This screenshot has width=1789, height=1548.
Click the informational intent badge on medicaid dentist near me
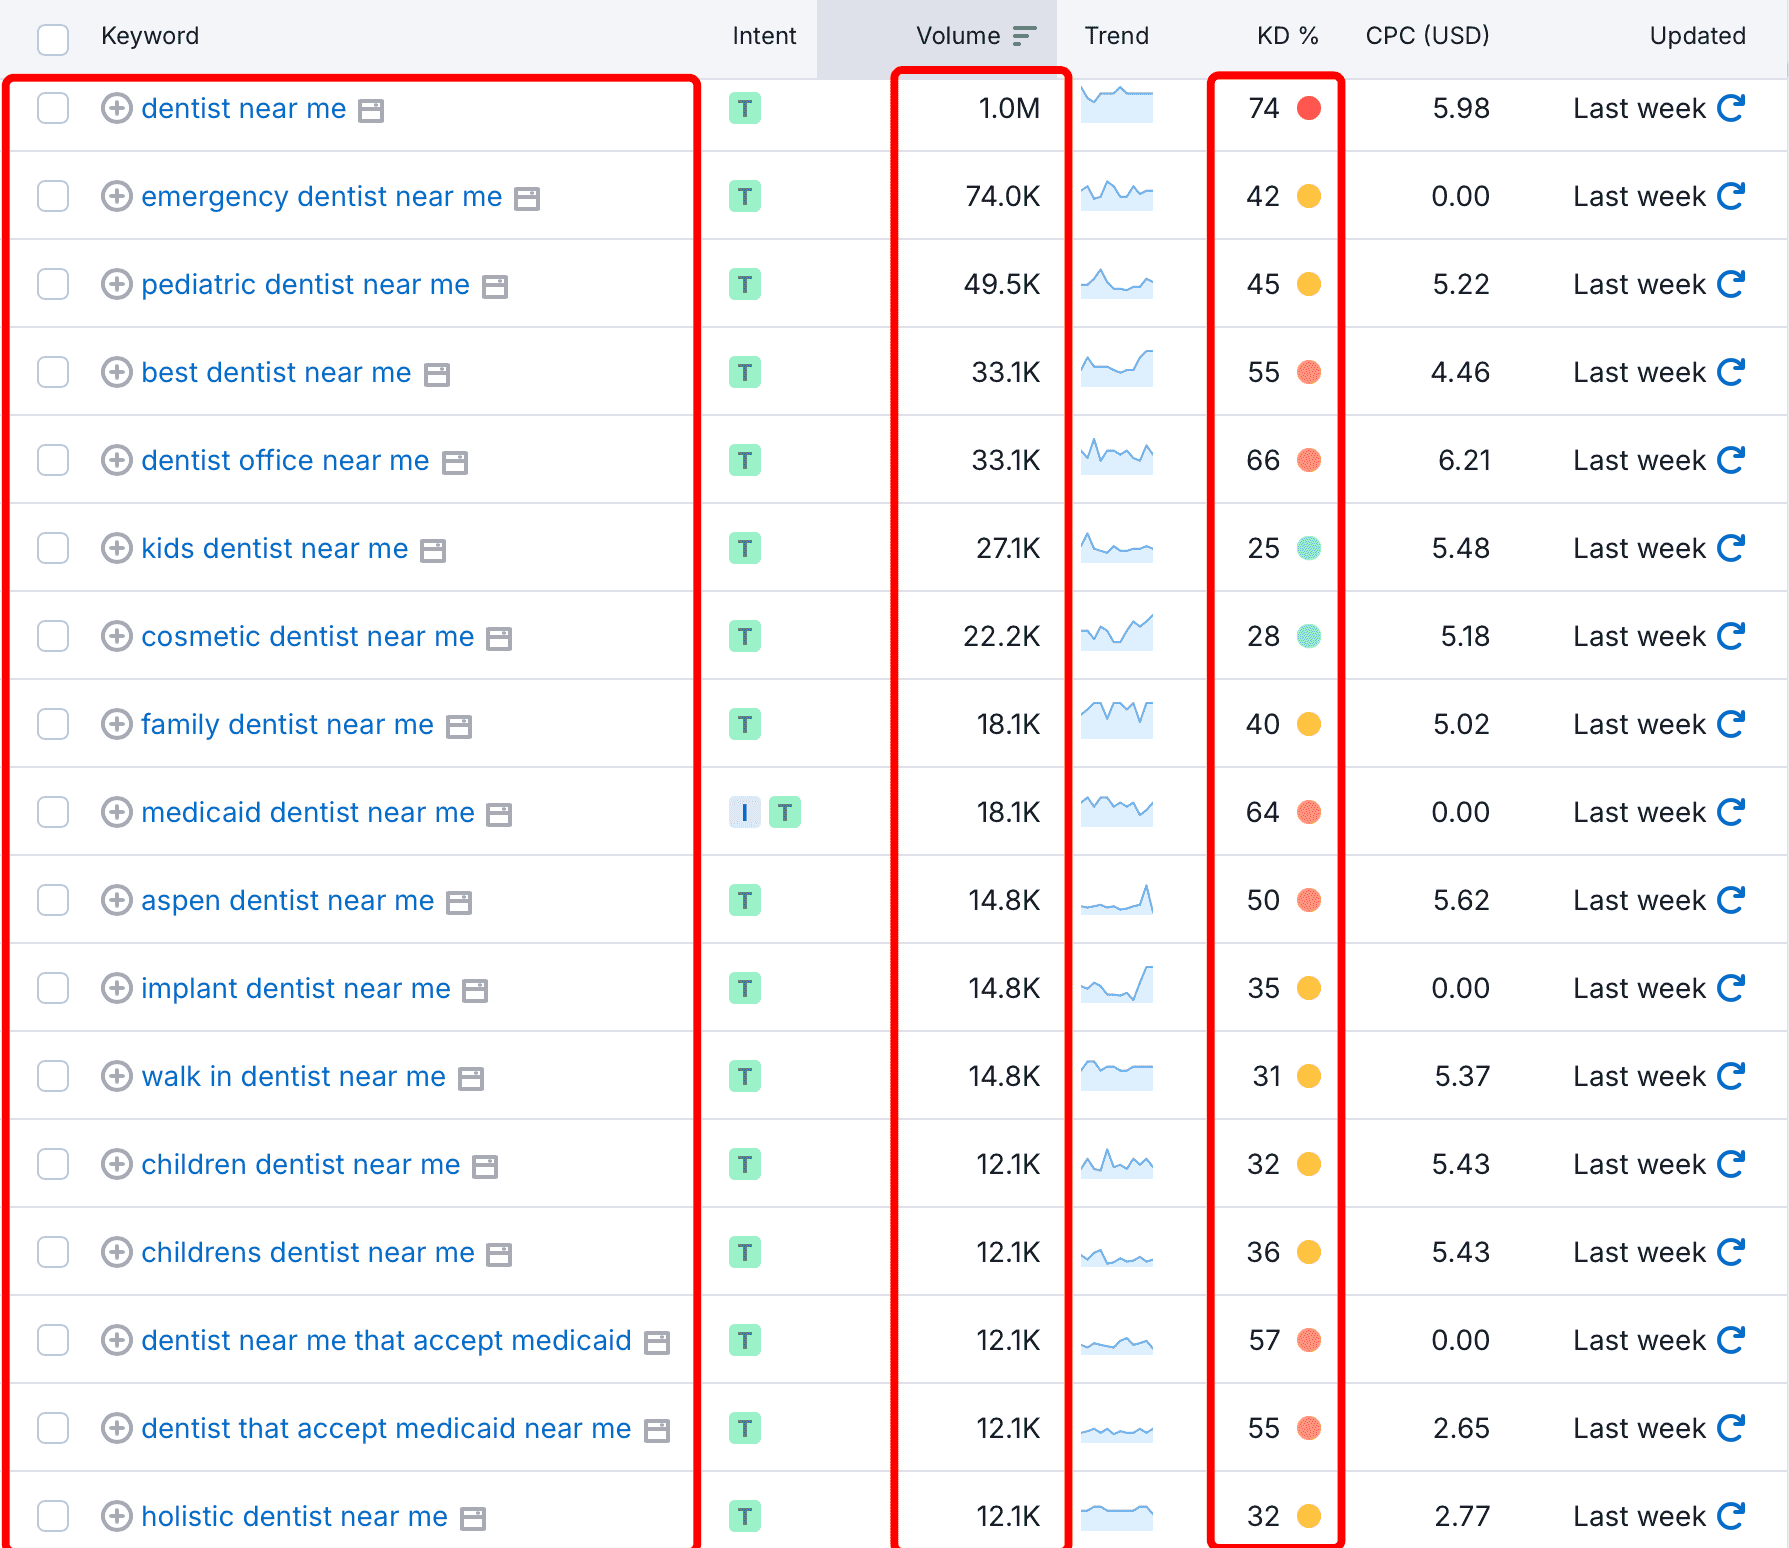(744, 812)
